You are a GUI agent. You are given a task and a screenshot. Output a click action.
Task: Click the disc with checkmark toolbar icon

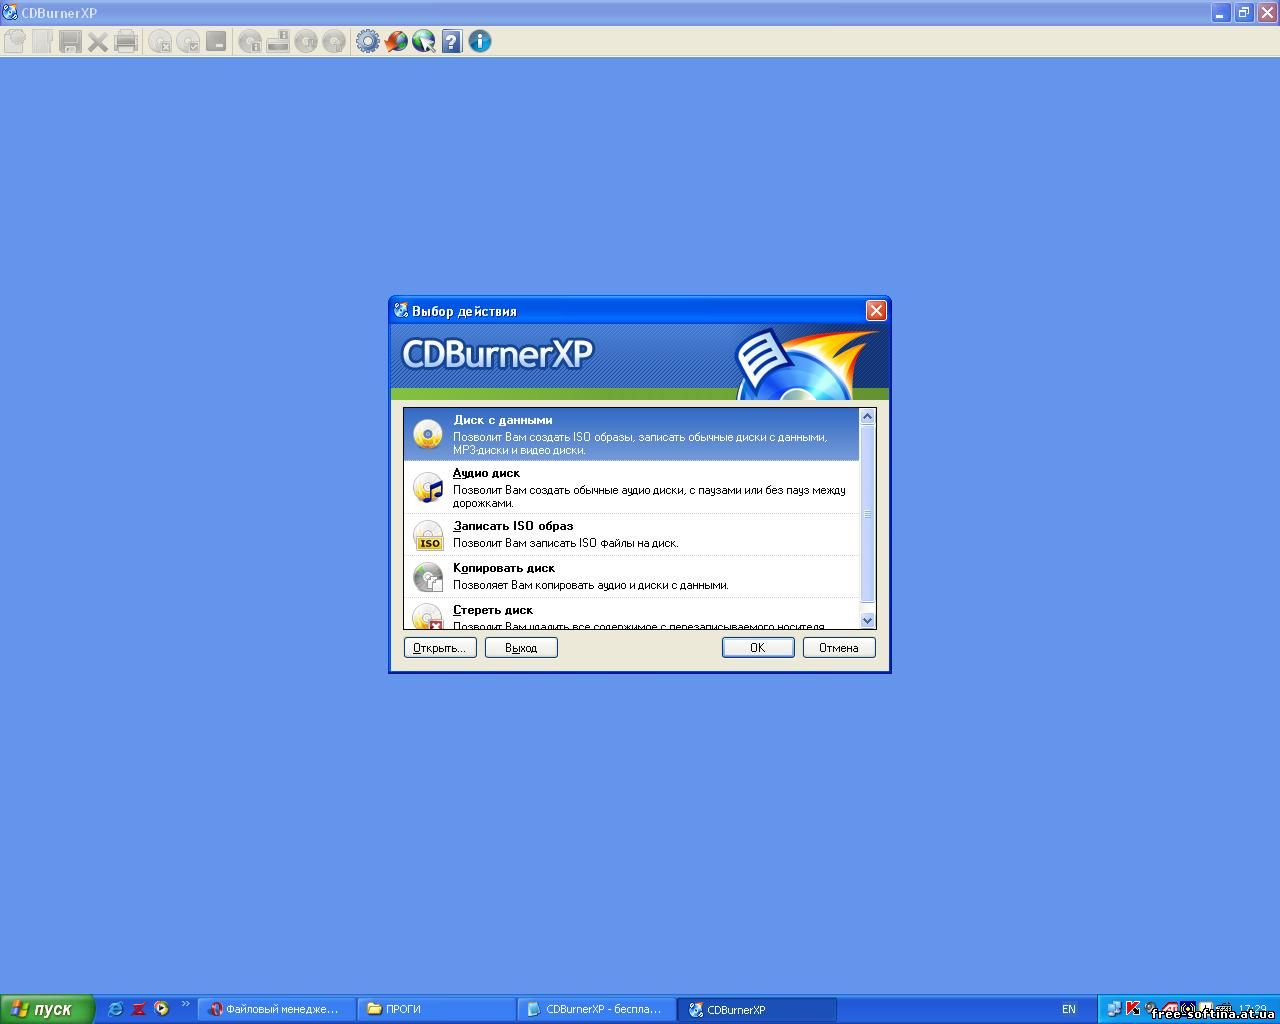click(188, 41)
